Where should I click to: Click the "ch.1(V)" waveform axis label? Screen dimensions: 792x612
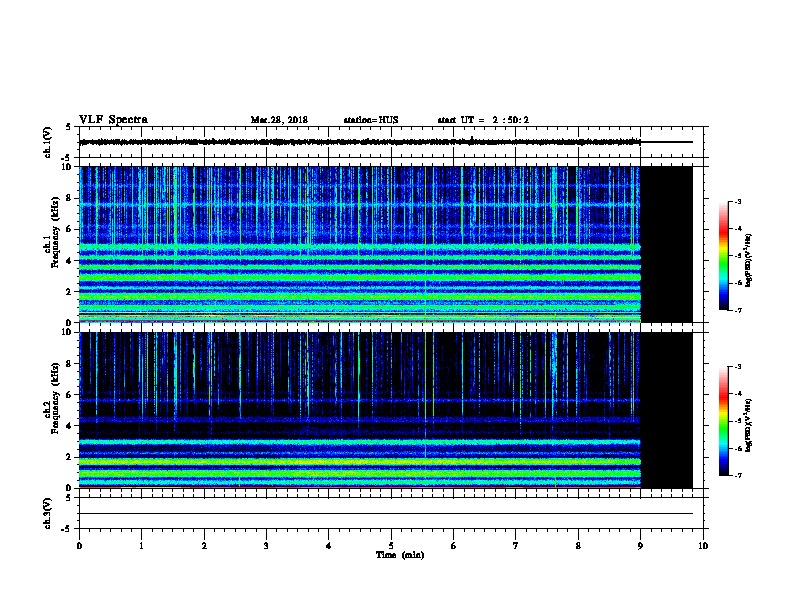point(48,142)
